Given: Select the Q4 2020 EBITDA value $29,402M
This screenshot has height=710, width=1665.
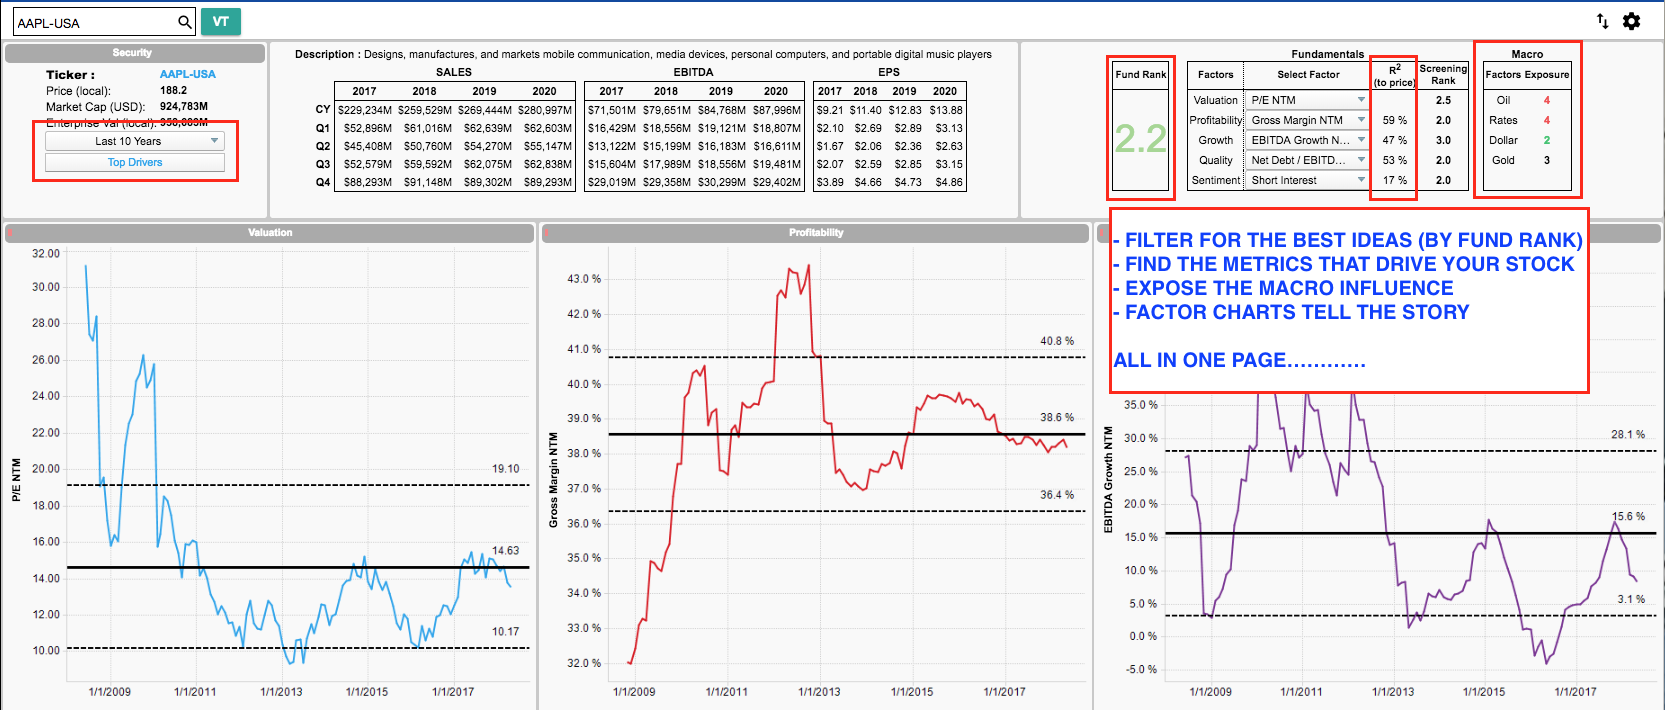Looking at the screenshot, I should click(777, 182).
